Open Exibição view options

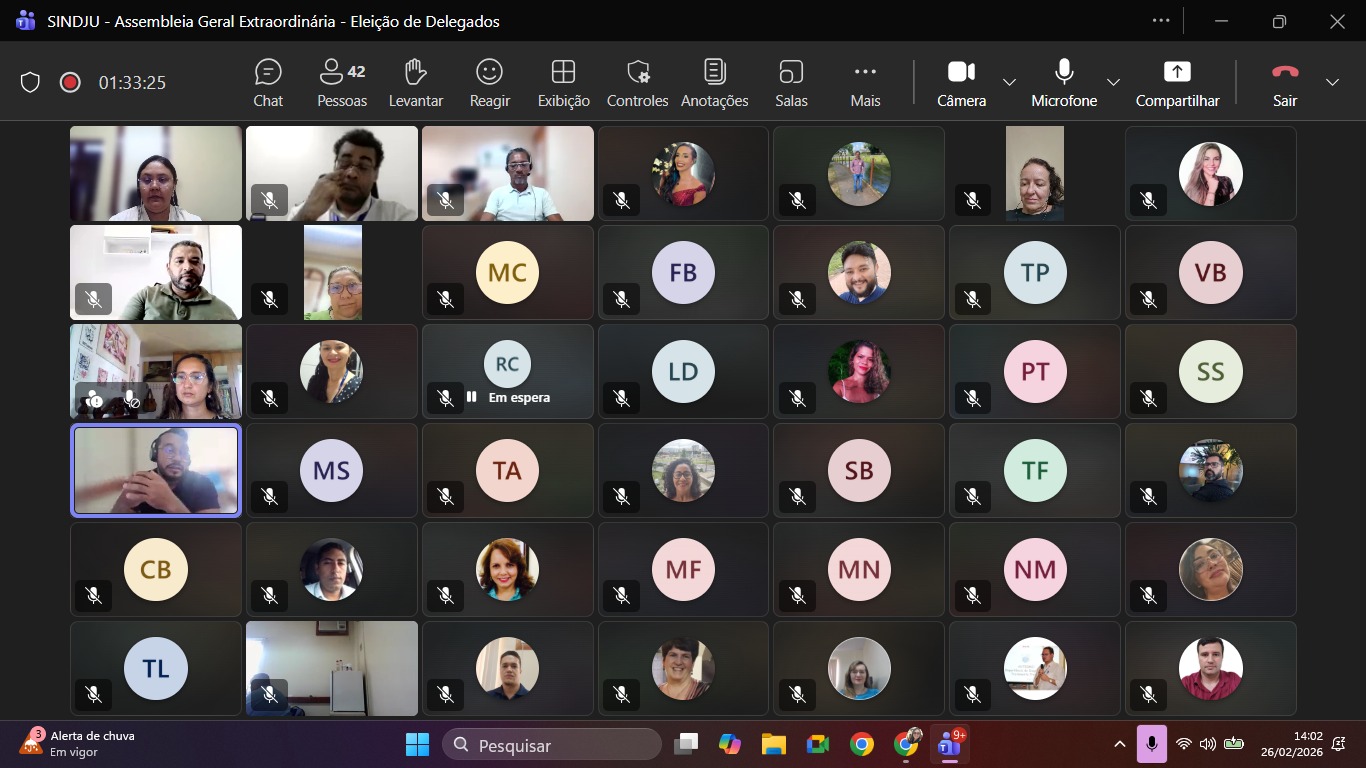pyautogui.click(x=563, y=83)
